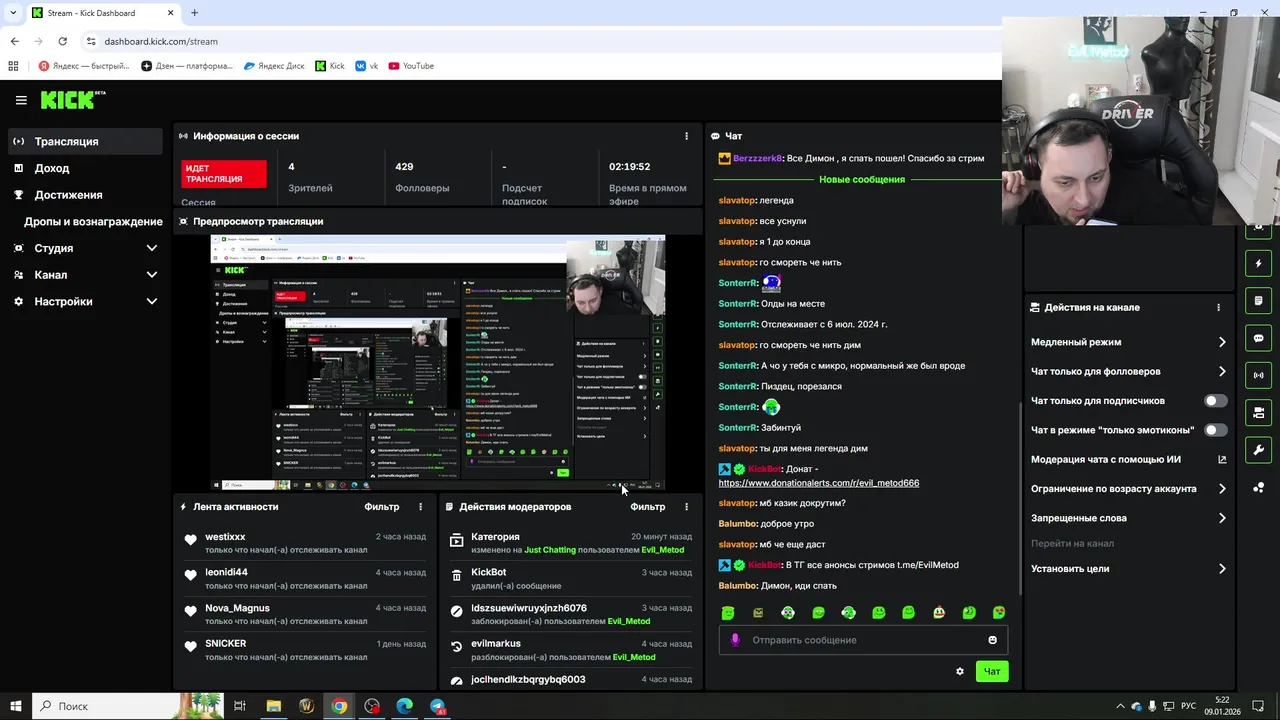Screen dimensions: 1280x720
Task: Toggle Чат только для подписчиков switch
Action: (x=1215, y=401)
